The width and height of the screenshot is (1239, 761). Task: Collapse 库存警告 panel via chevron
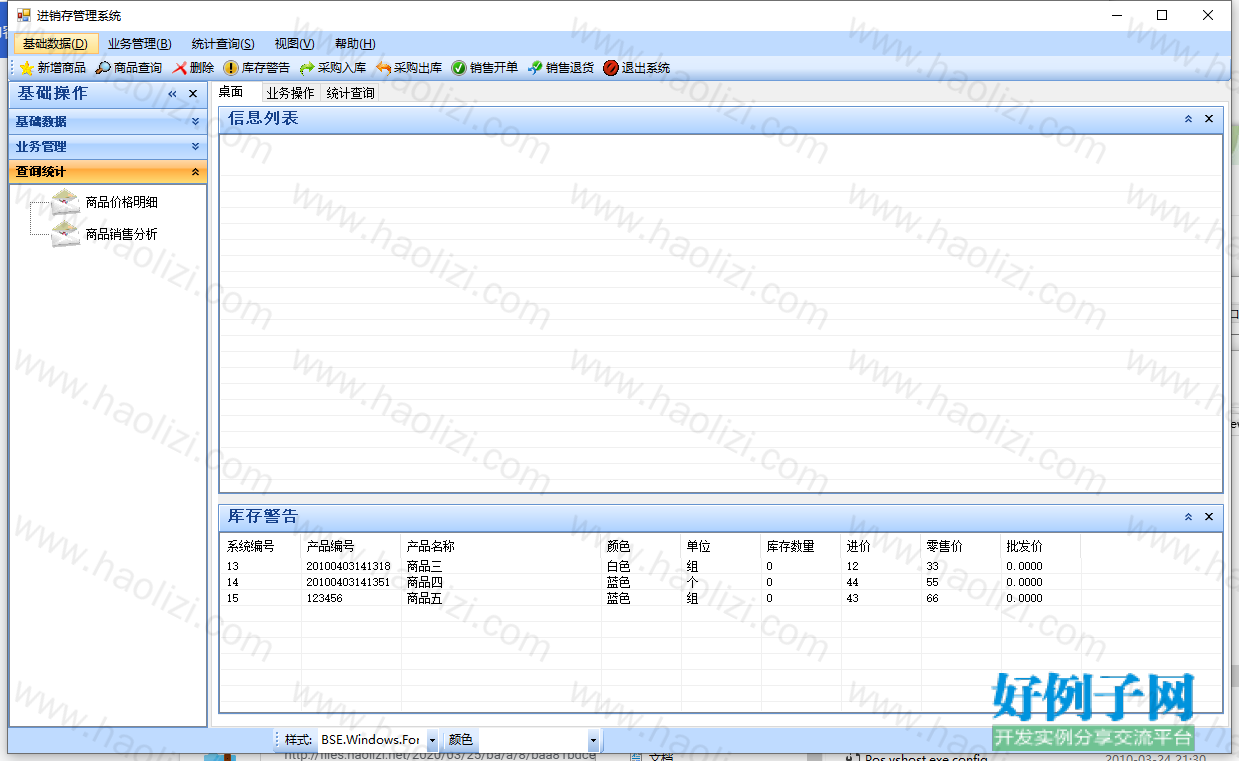[x=1188, y=517]
